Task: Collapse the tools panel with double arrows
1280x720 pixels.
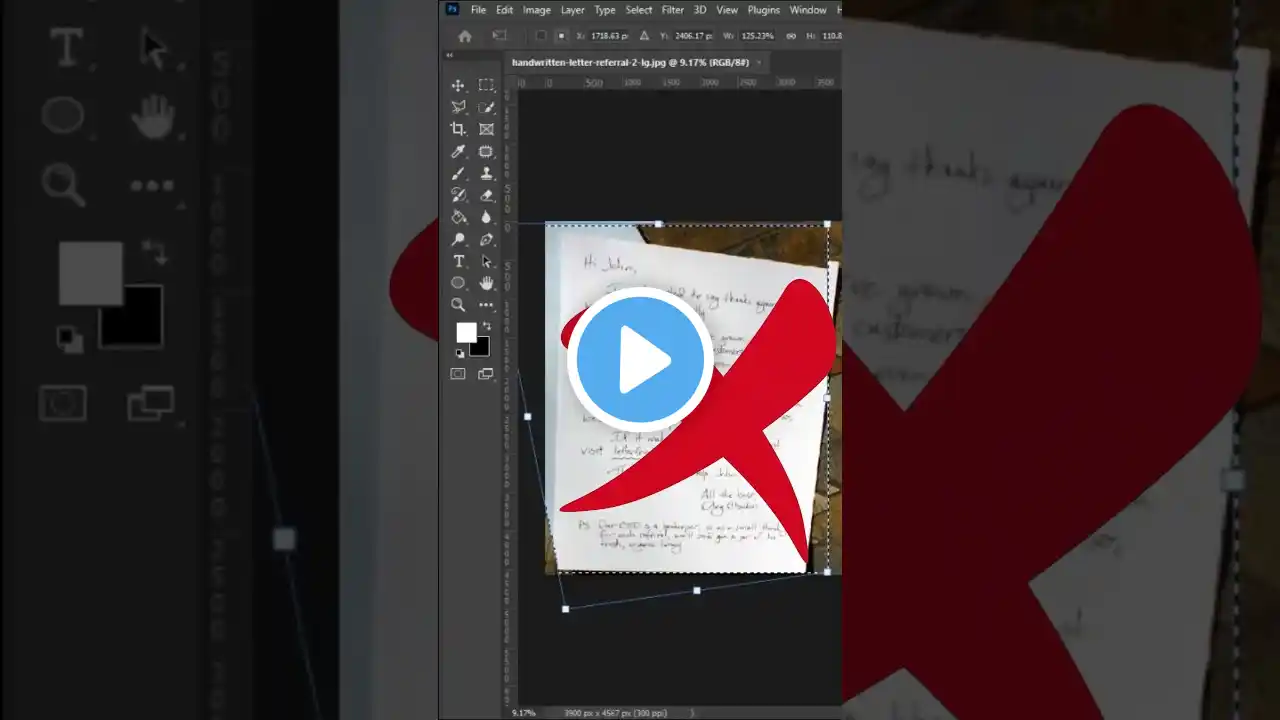Action: (x=449, y=55)
